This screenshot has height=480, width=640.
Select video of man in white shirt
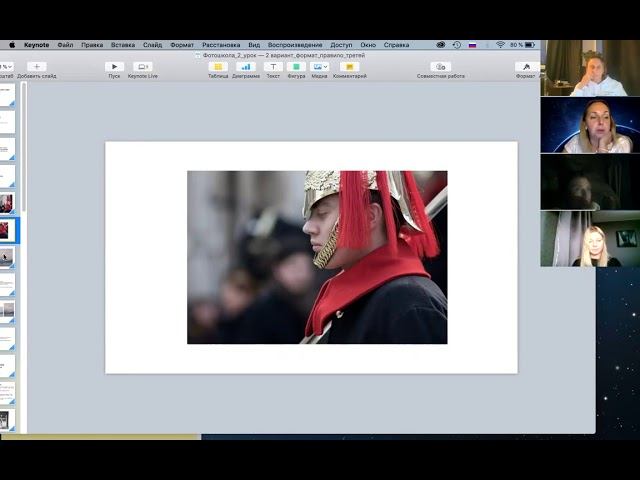(590, 68)
